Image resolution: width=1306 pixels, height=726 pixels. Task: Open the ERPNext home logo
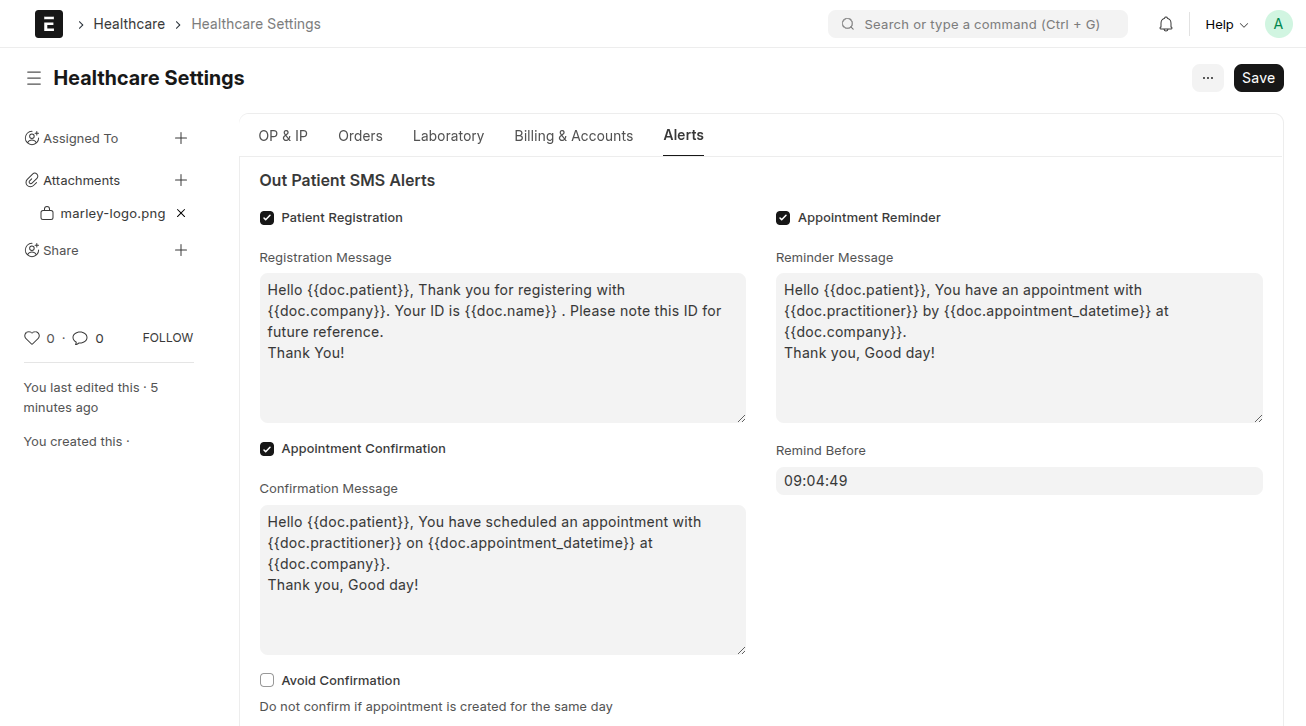(x=49, y=24)
